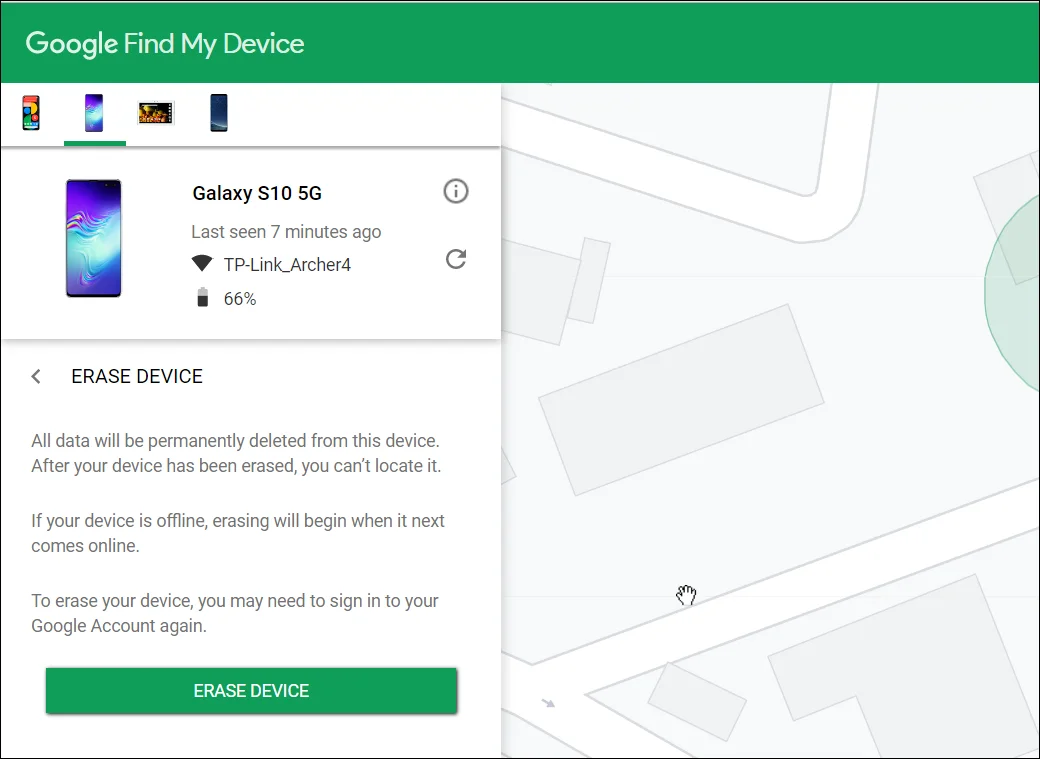Click the TP-Link_Archer4 network name
This screenshot has height=759, width=1040.
tap(287, 265)
